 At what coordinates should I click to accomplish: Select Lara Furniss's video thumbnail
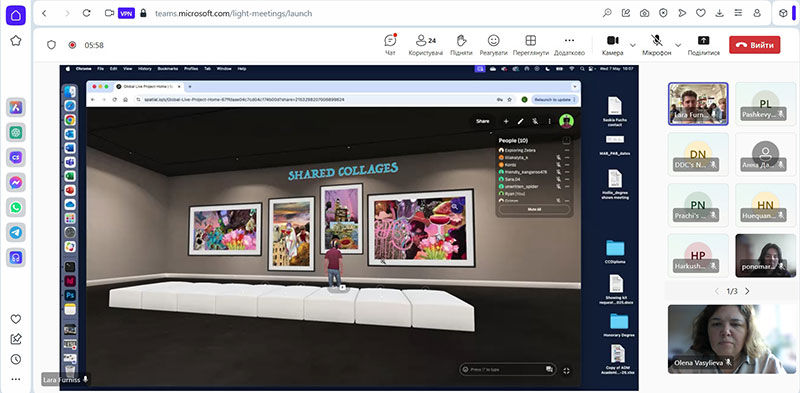[x=698, y=104]
